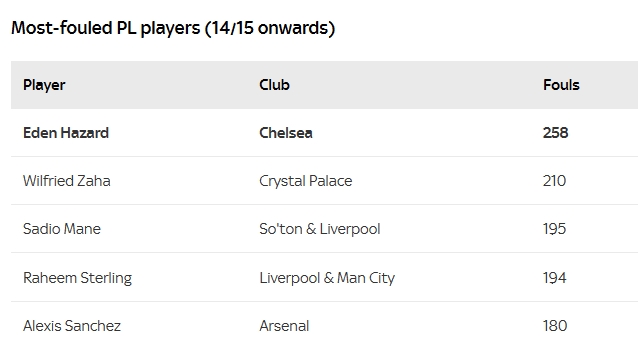
Task: Click the (14/15 onwards) text in title
Action: tap(269, 28)
